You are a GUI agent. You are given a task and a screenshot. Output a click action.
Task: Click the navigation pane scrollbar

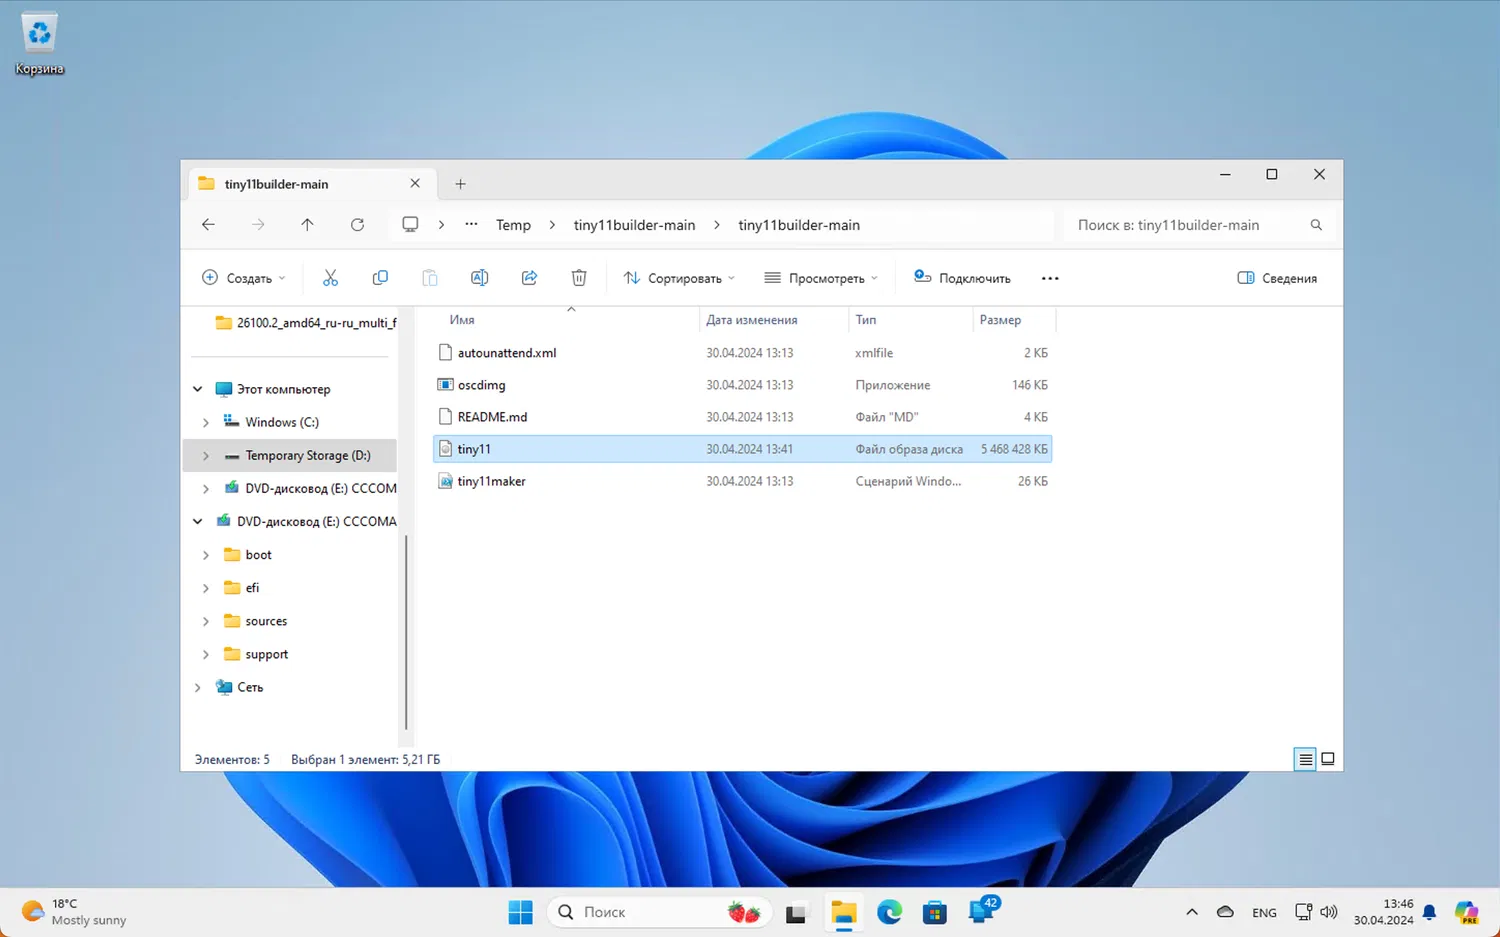pos(406,633)
